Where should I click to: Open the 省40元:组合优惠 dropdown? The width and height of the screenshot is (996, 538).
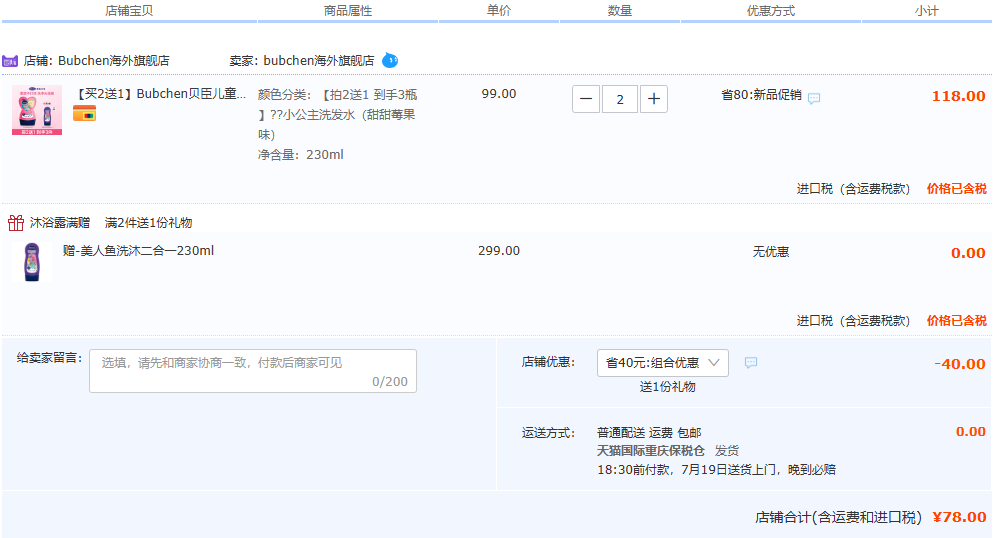[x=663, y=363]
